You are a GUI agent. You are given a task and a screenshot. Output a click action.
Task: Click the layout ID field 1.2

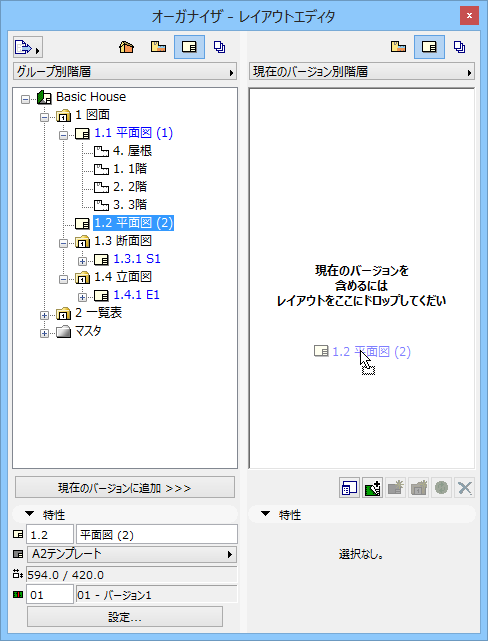50,534
